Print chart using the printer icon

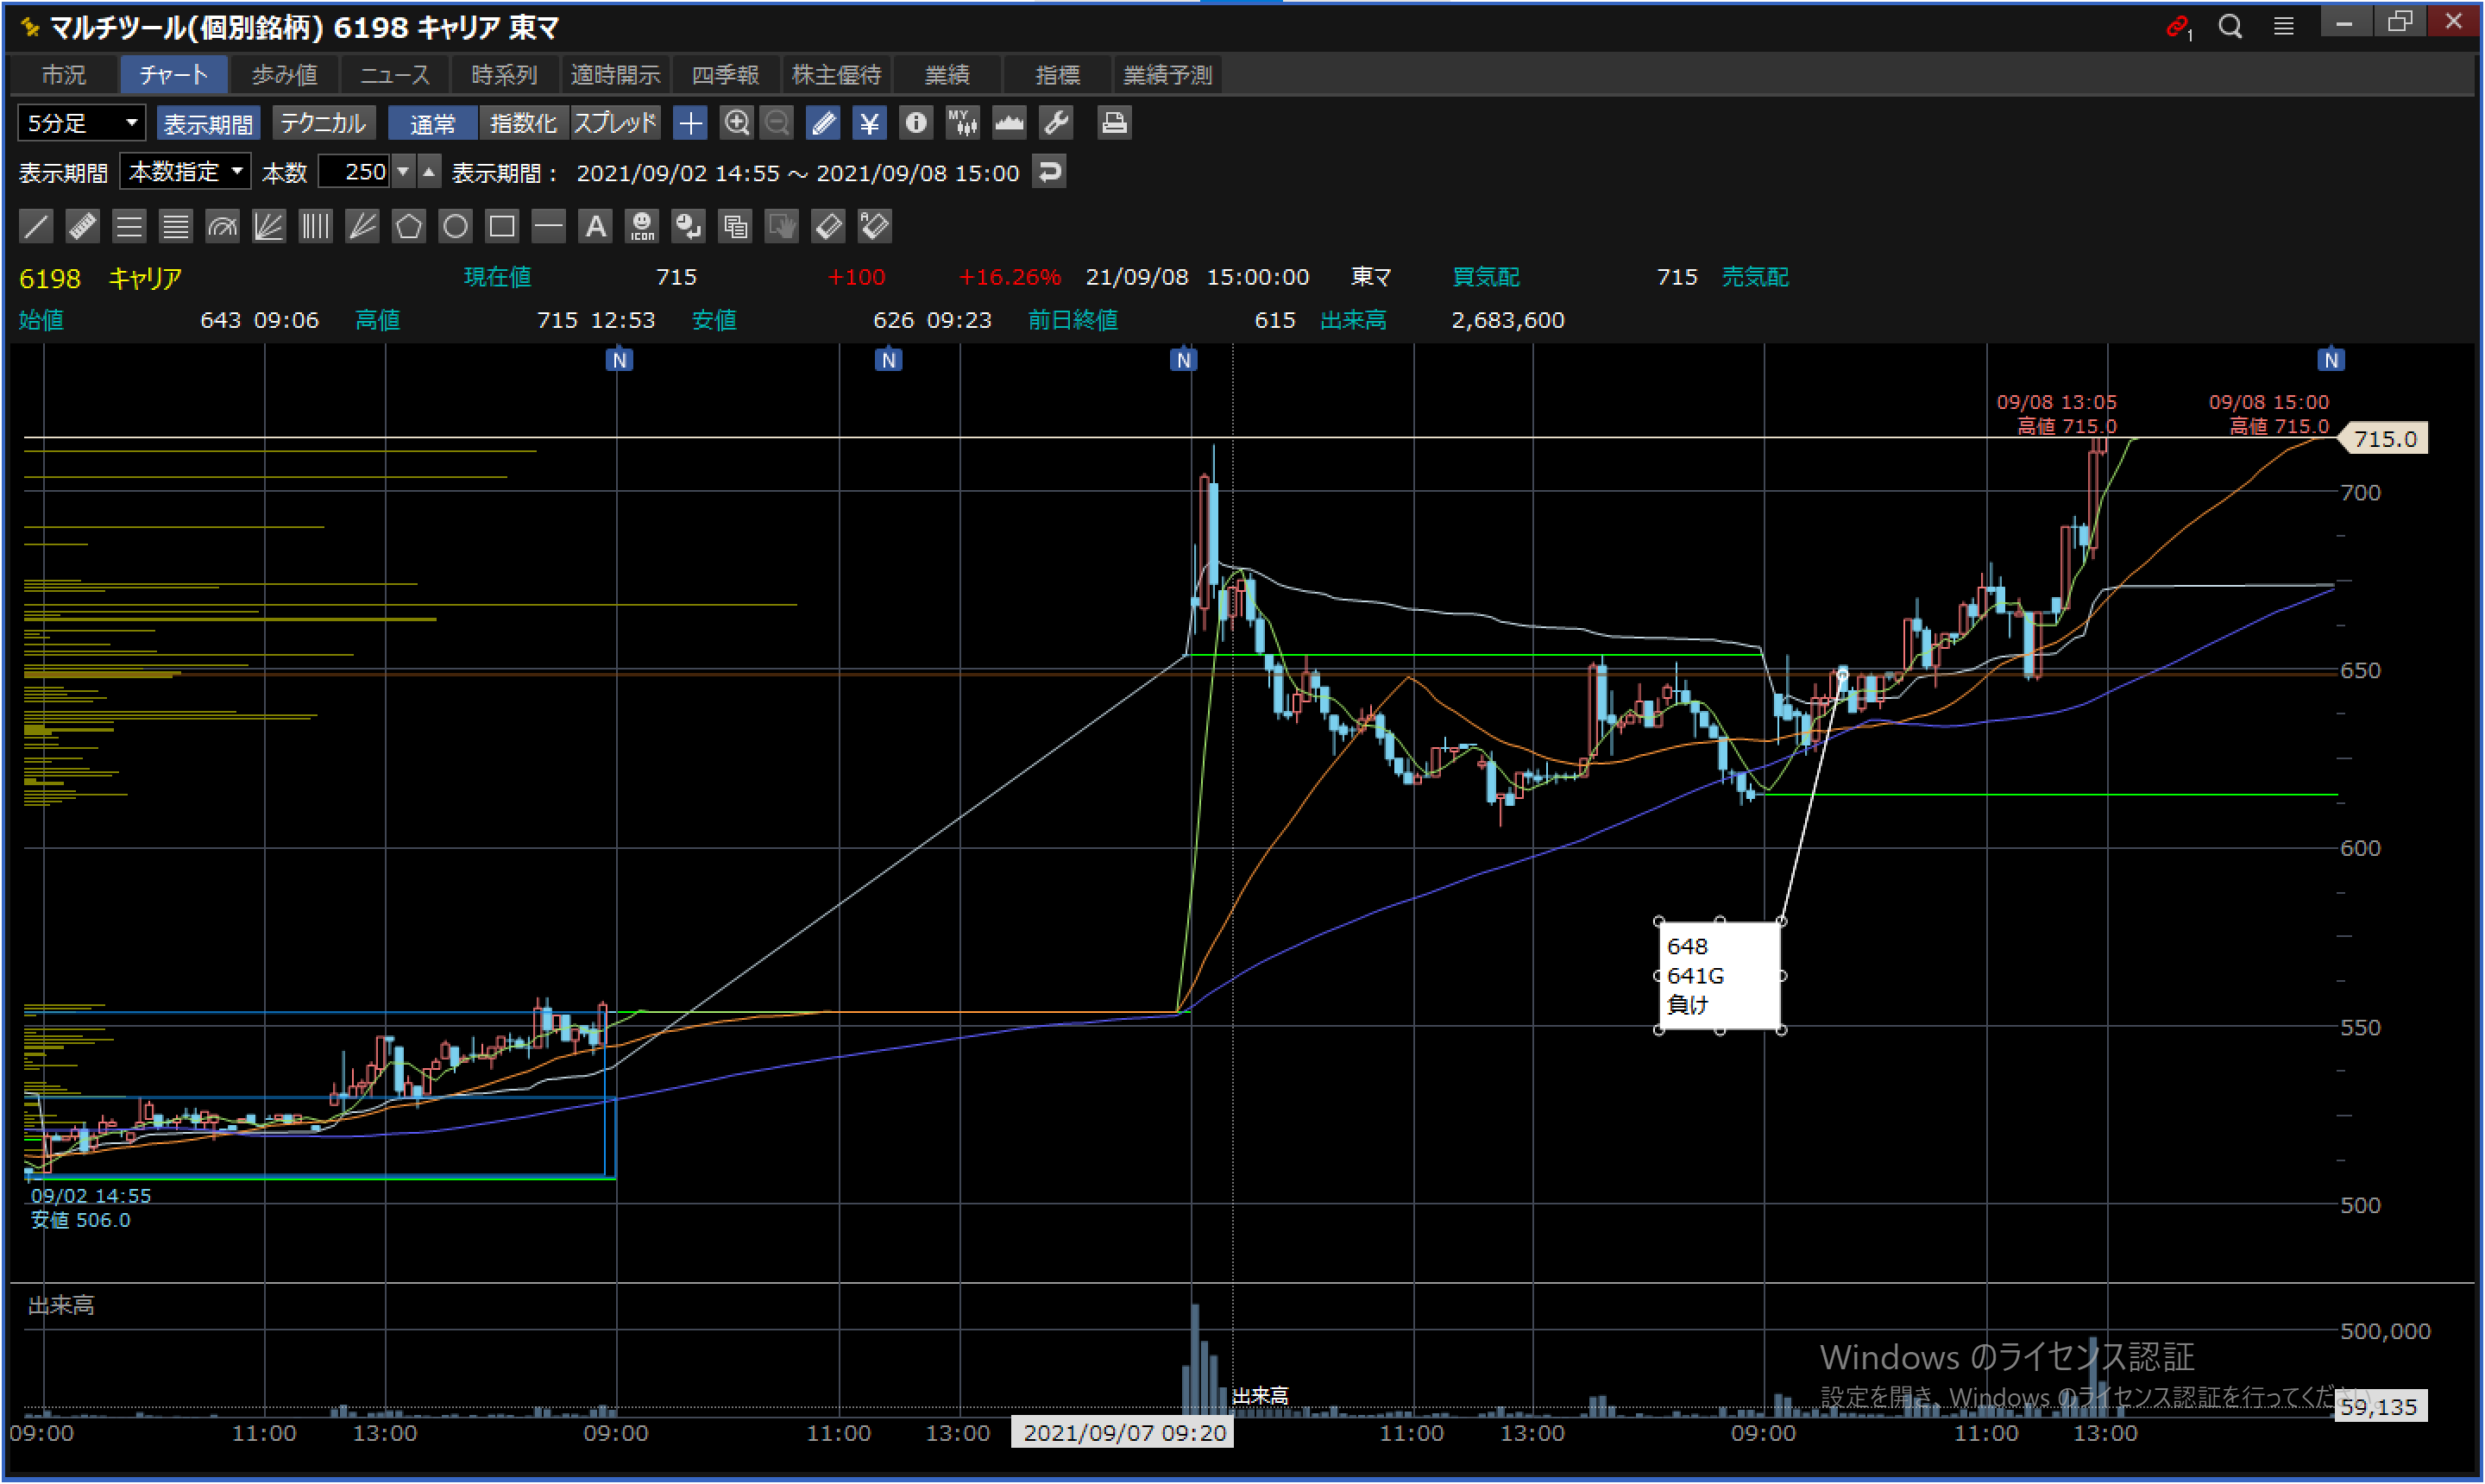(x=1113, y=123)
